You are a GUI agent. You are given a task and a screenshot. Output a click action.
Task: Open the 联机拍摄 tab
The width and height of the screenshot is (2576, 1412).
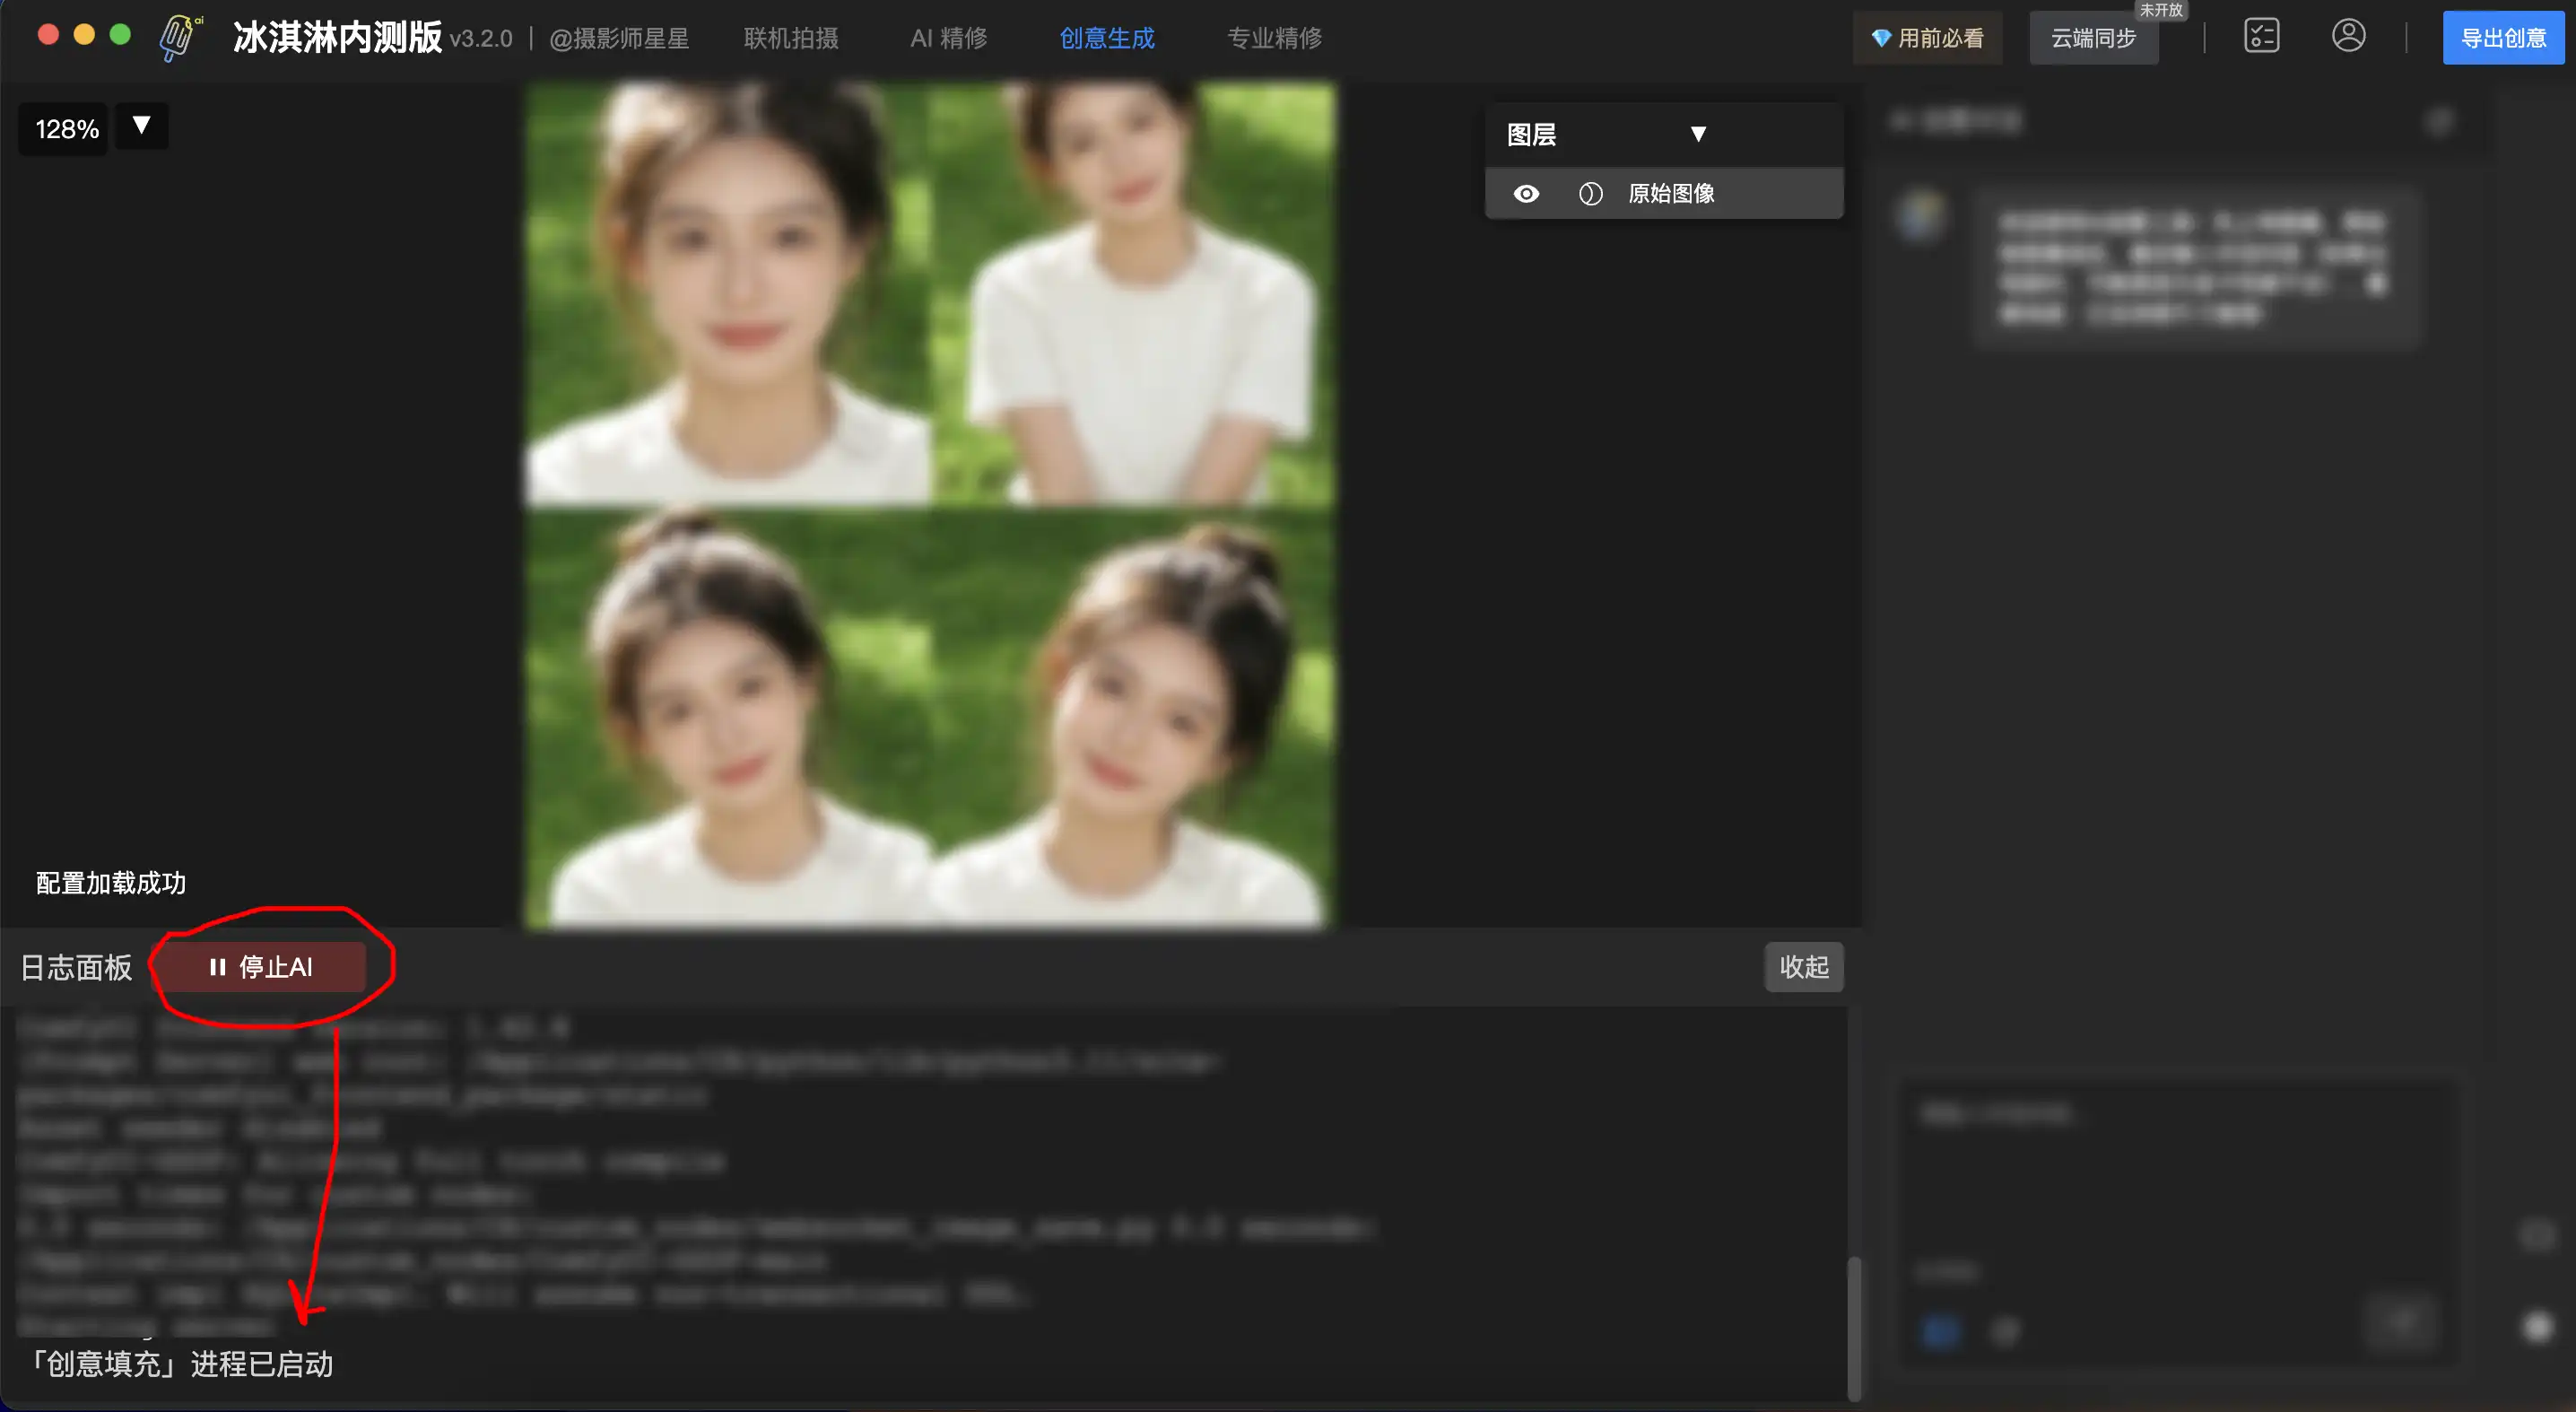point(790,38)
